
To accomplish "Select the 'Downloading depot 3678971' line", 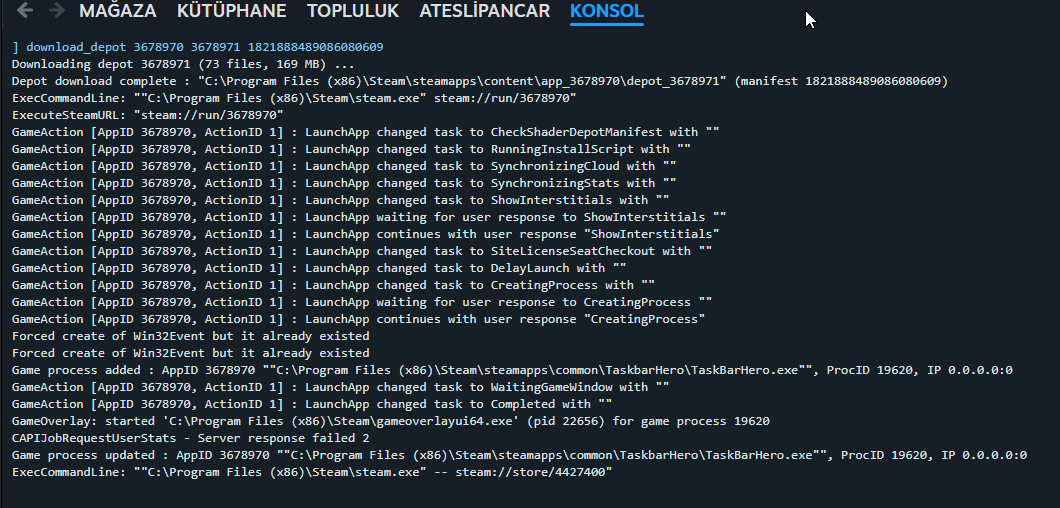I will click(x=183, y=64).
